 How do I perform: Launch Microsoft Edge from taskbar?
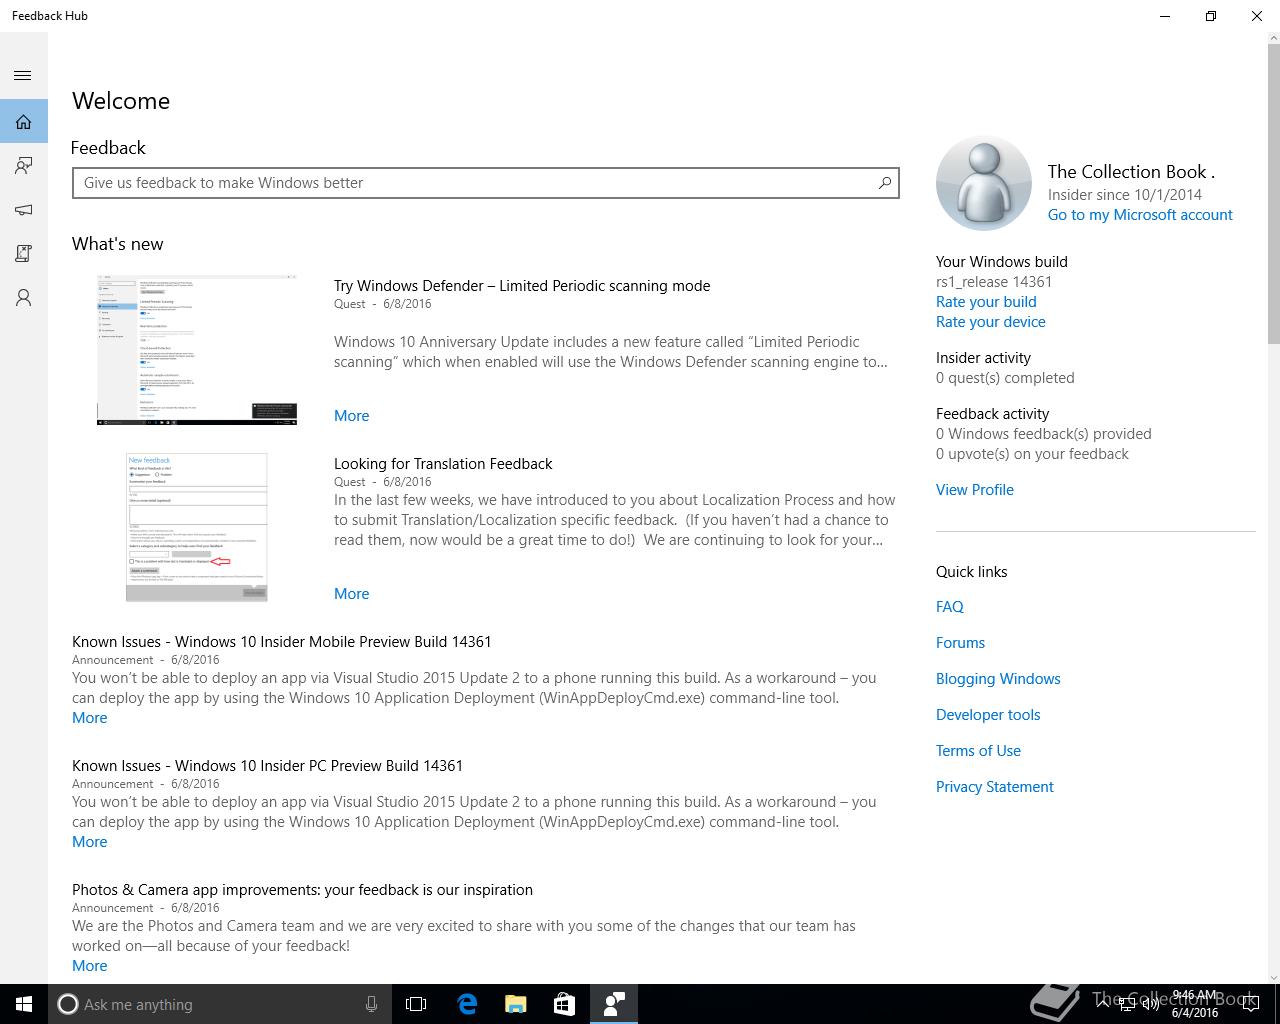pos(467,1004)
